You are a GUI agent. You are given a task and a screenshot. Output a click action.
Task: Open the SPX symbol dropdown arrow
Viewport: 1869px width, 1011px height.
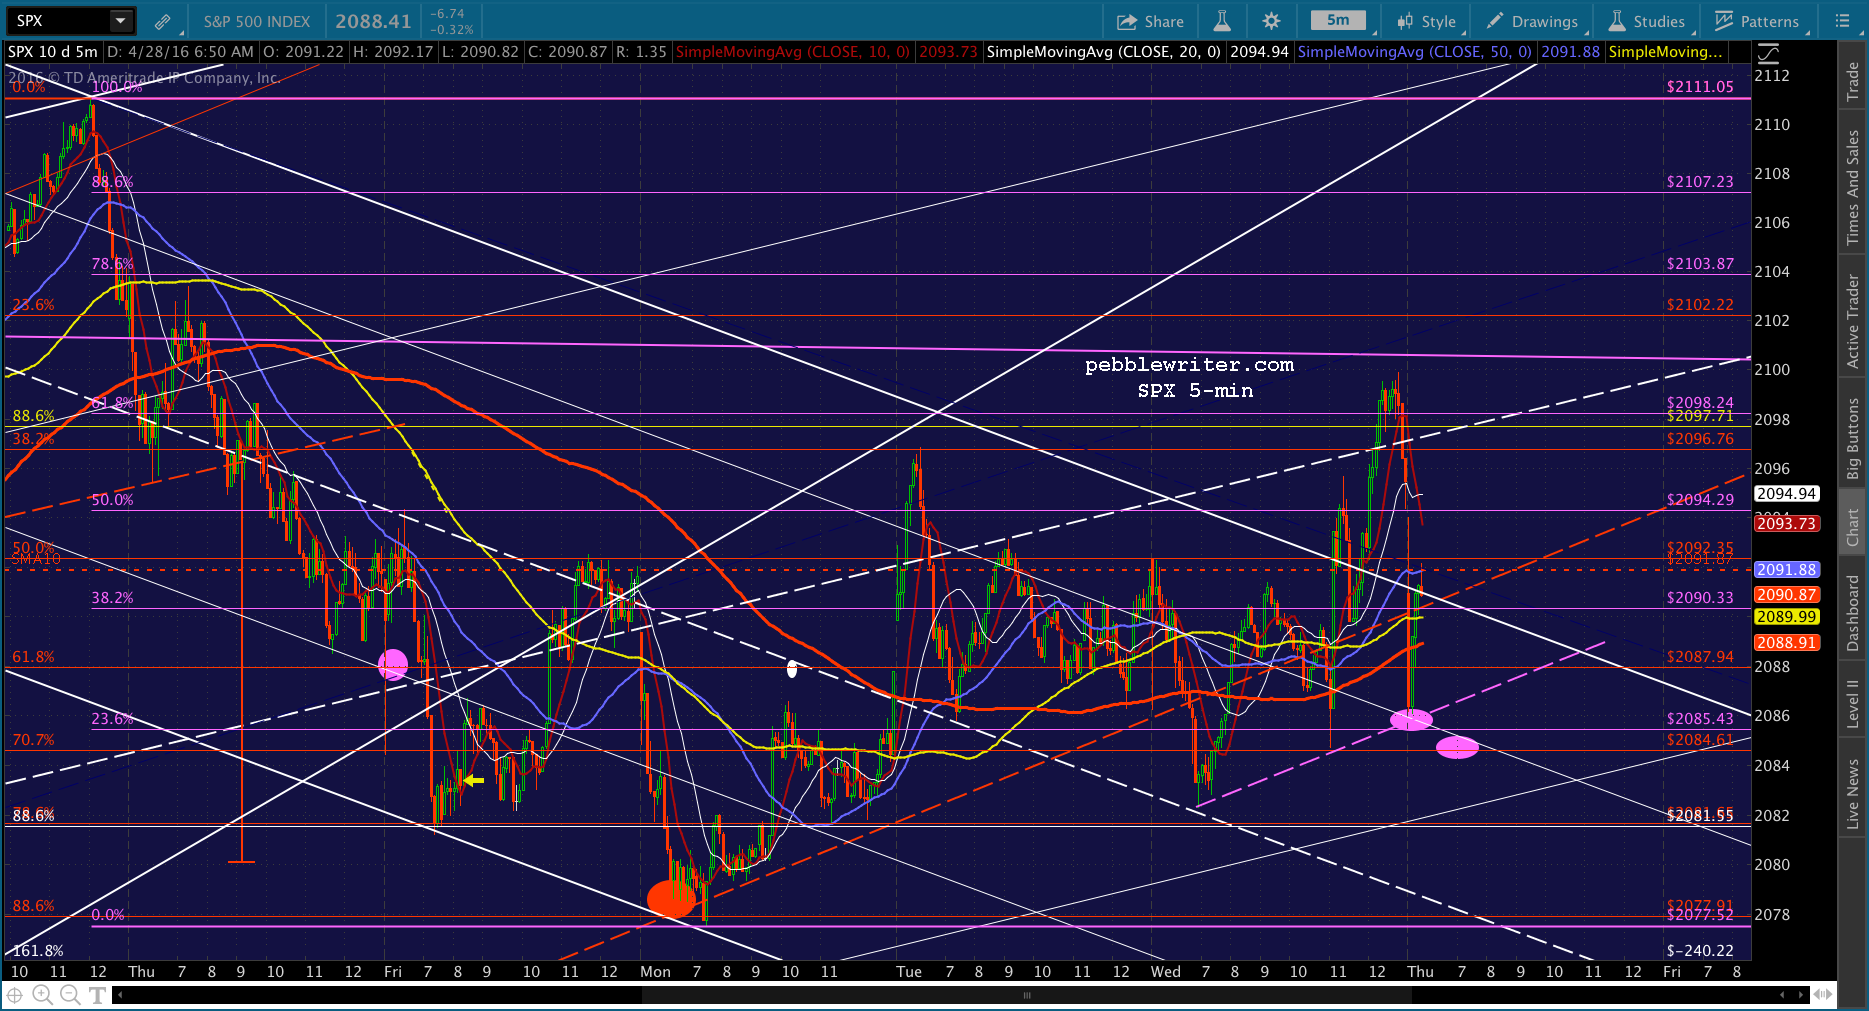pyautogui.click(x=120, y=21)
